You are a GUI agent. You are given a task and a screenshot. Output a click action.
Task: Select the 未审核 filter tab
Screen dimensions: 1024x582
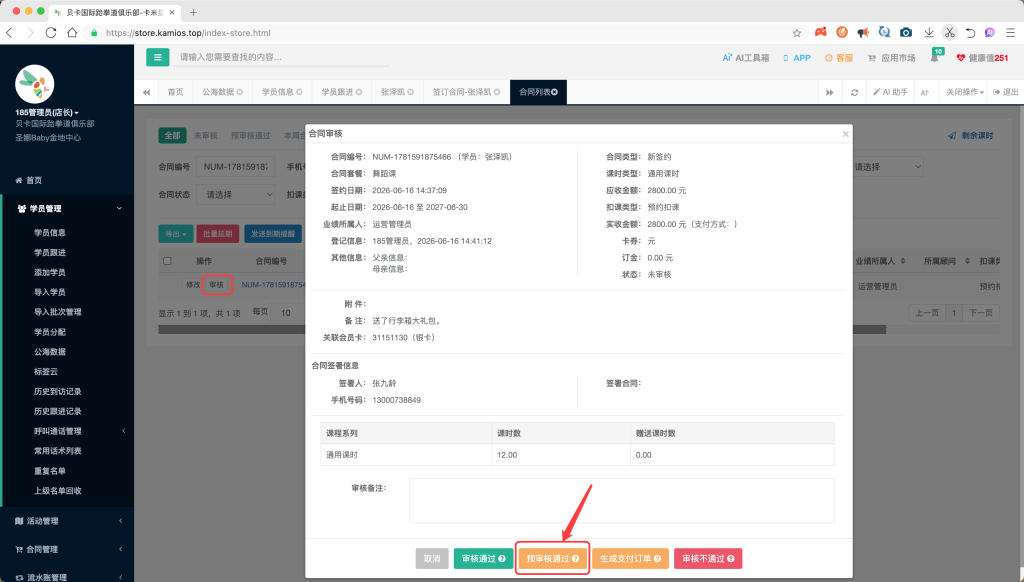(x=206, y=136)
